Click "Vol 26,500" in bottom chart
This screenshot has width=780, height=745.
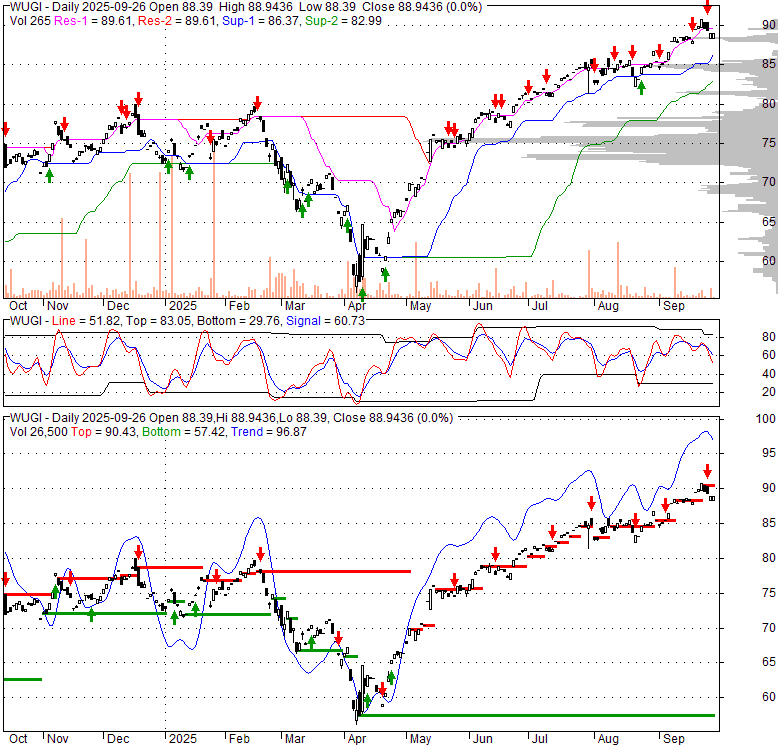click(x=38, y=432)
